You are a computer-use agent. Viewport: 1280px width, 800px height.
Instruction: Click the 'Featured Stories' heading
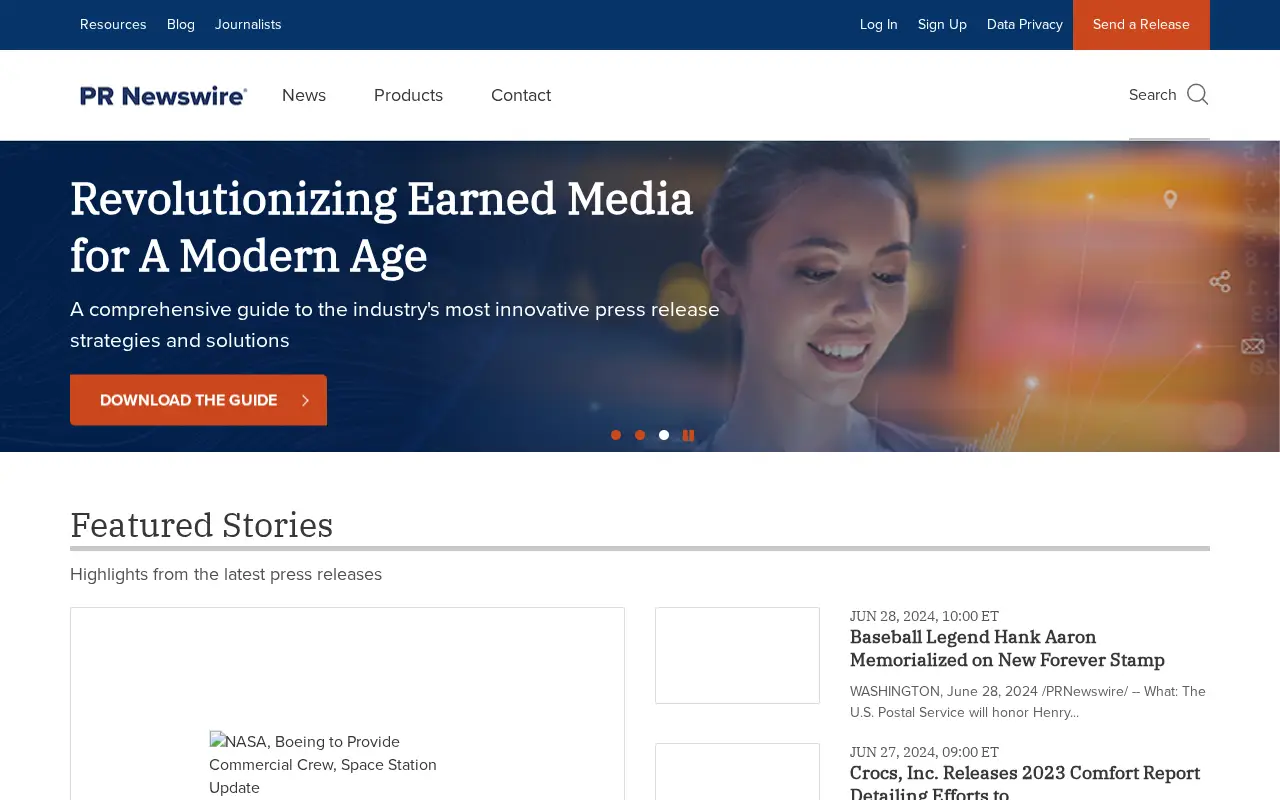pyautogui.click(x=201, y=525)
